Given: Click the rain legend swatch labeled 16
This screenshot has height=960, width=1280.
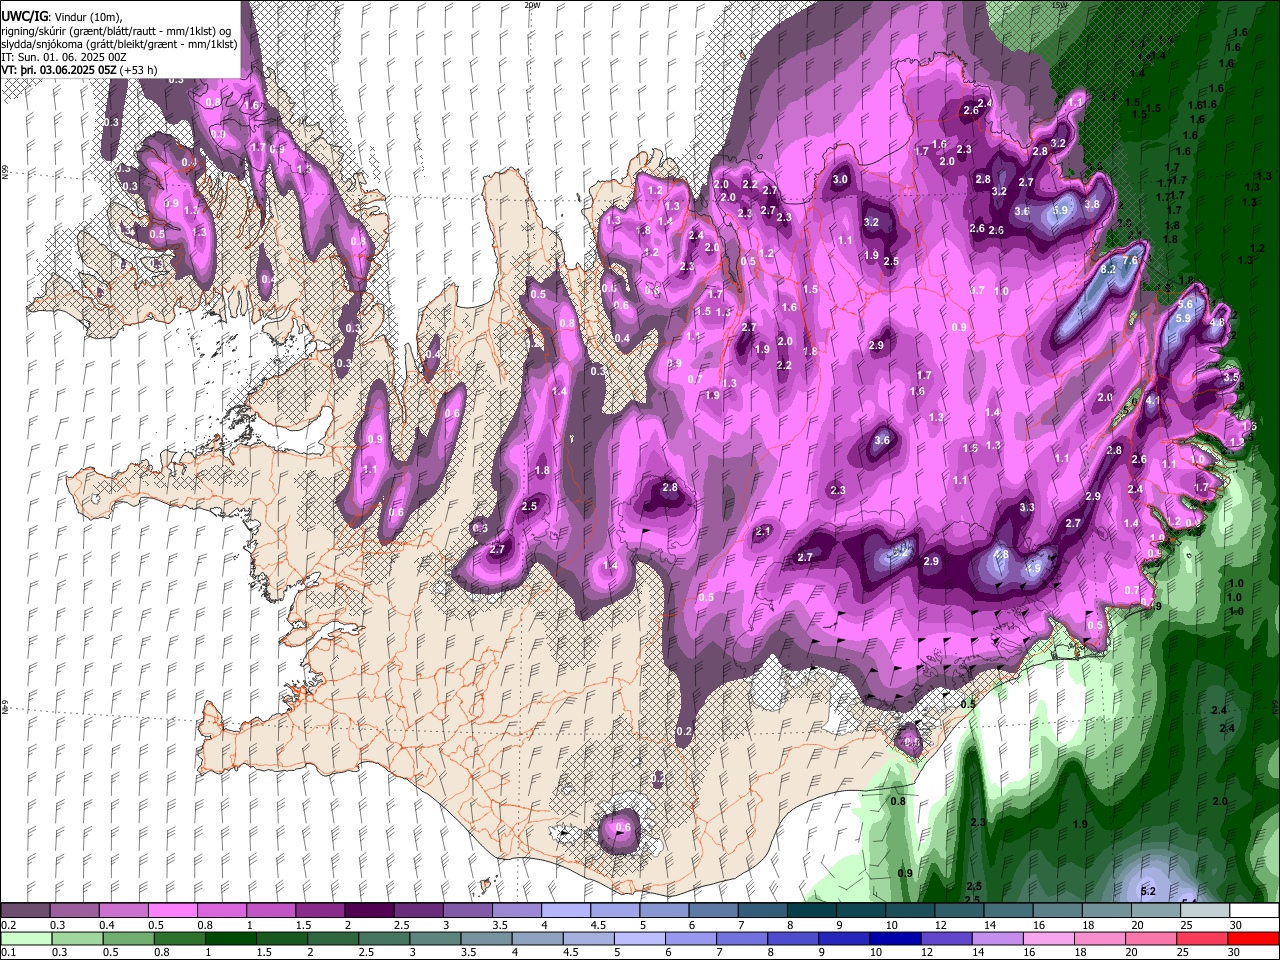Looking at the screenshot, I should [x=1047, y=938].
